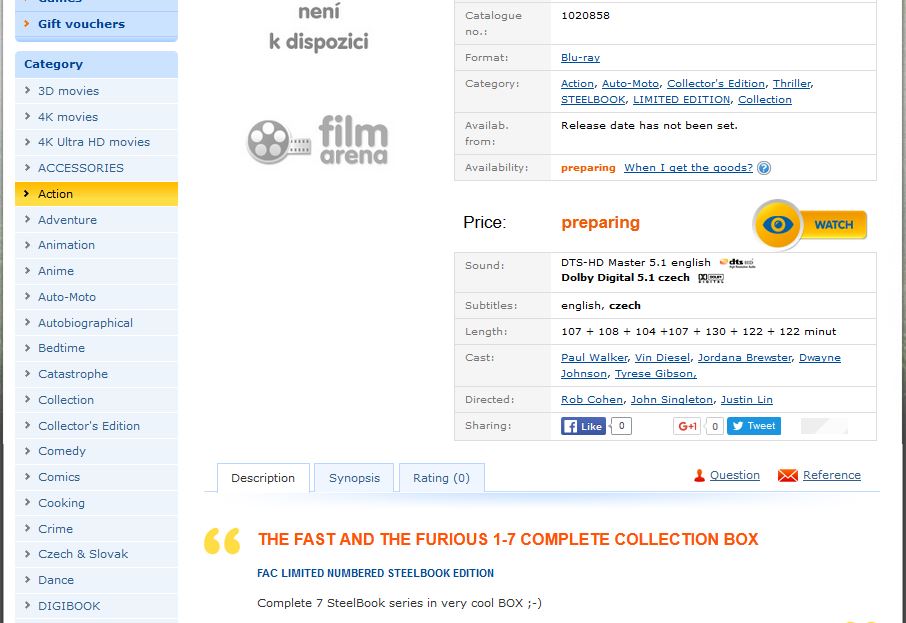Open the Collection sidebar category
906x623 pixels.
point(96,400)
